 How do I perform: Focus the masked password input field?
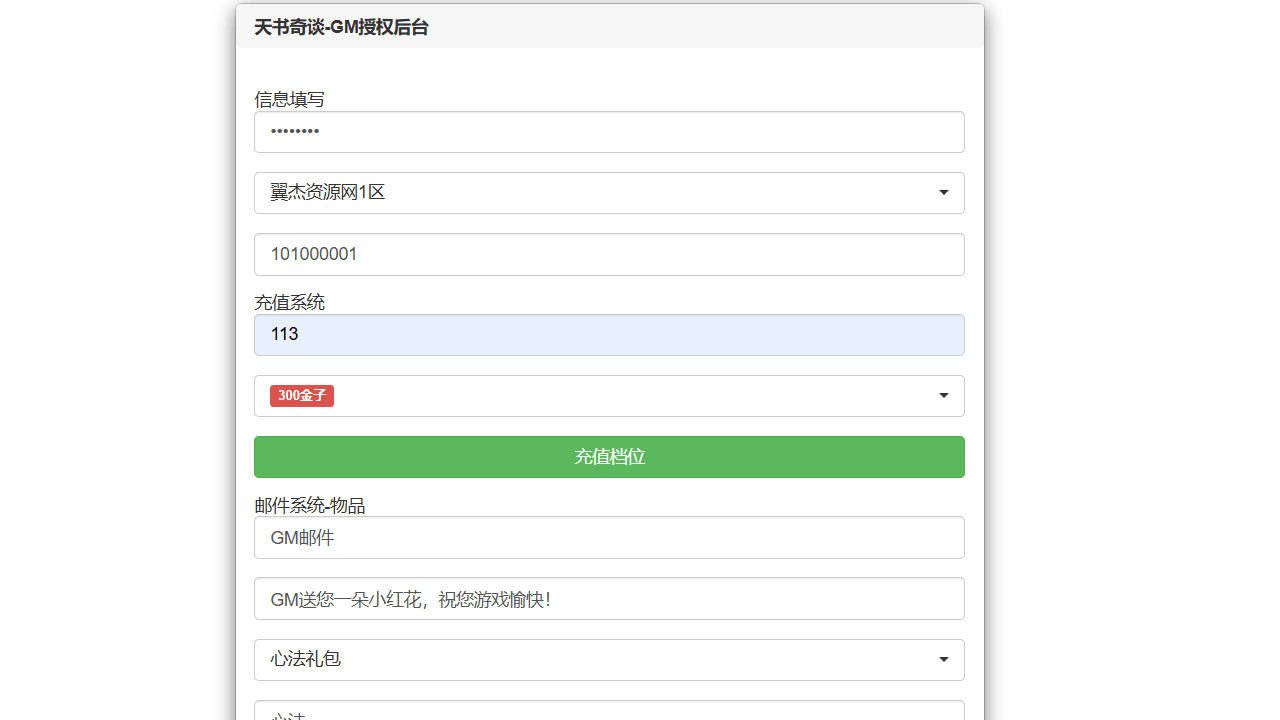point(608,132)
